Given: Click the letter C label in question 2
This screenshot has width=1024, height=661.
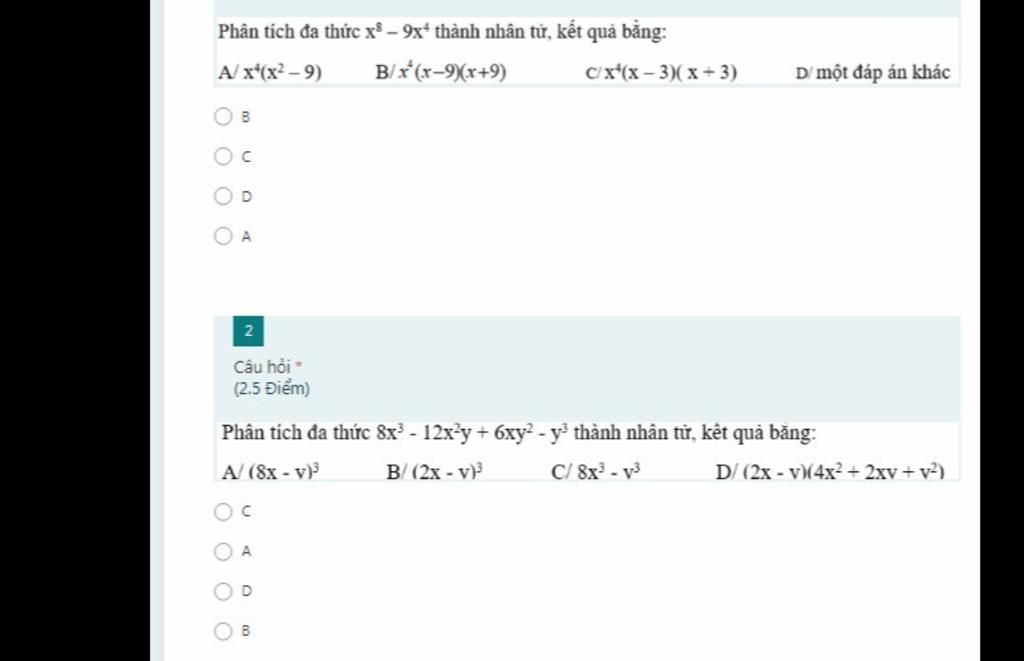Looking at the screenshot, I should (246, 511).
